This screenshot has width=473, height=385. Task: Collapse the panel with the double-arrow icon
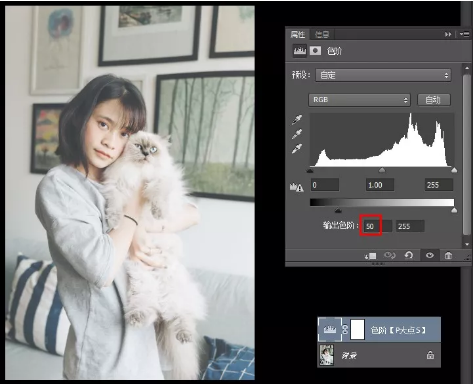tap(448, 34)
